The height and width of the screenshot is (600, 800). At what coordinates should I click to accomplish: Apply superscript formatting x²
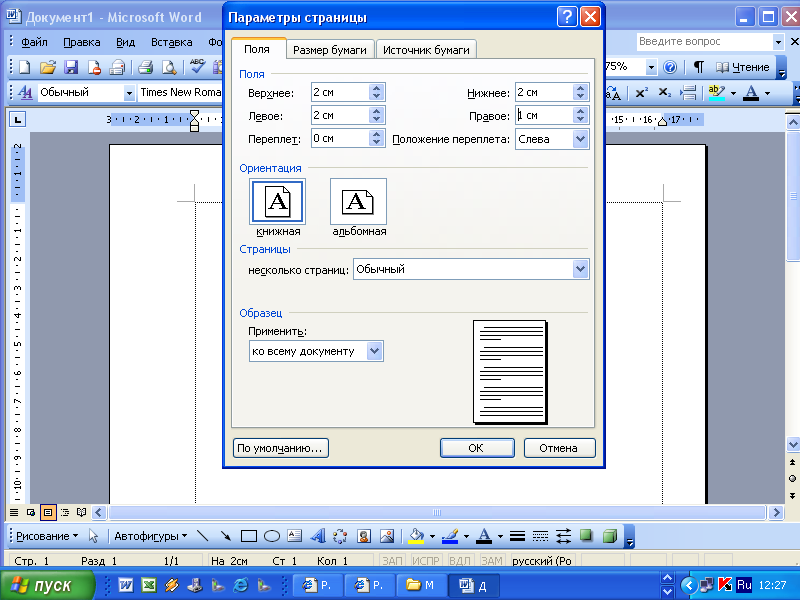point(641,92)
